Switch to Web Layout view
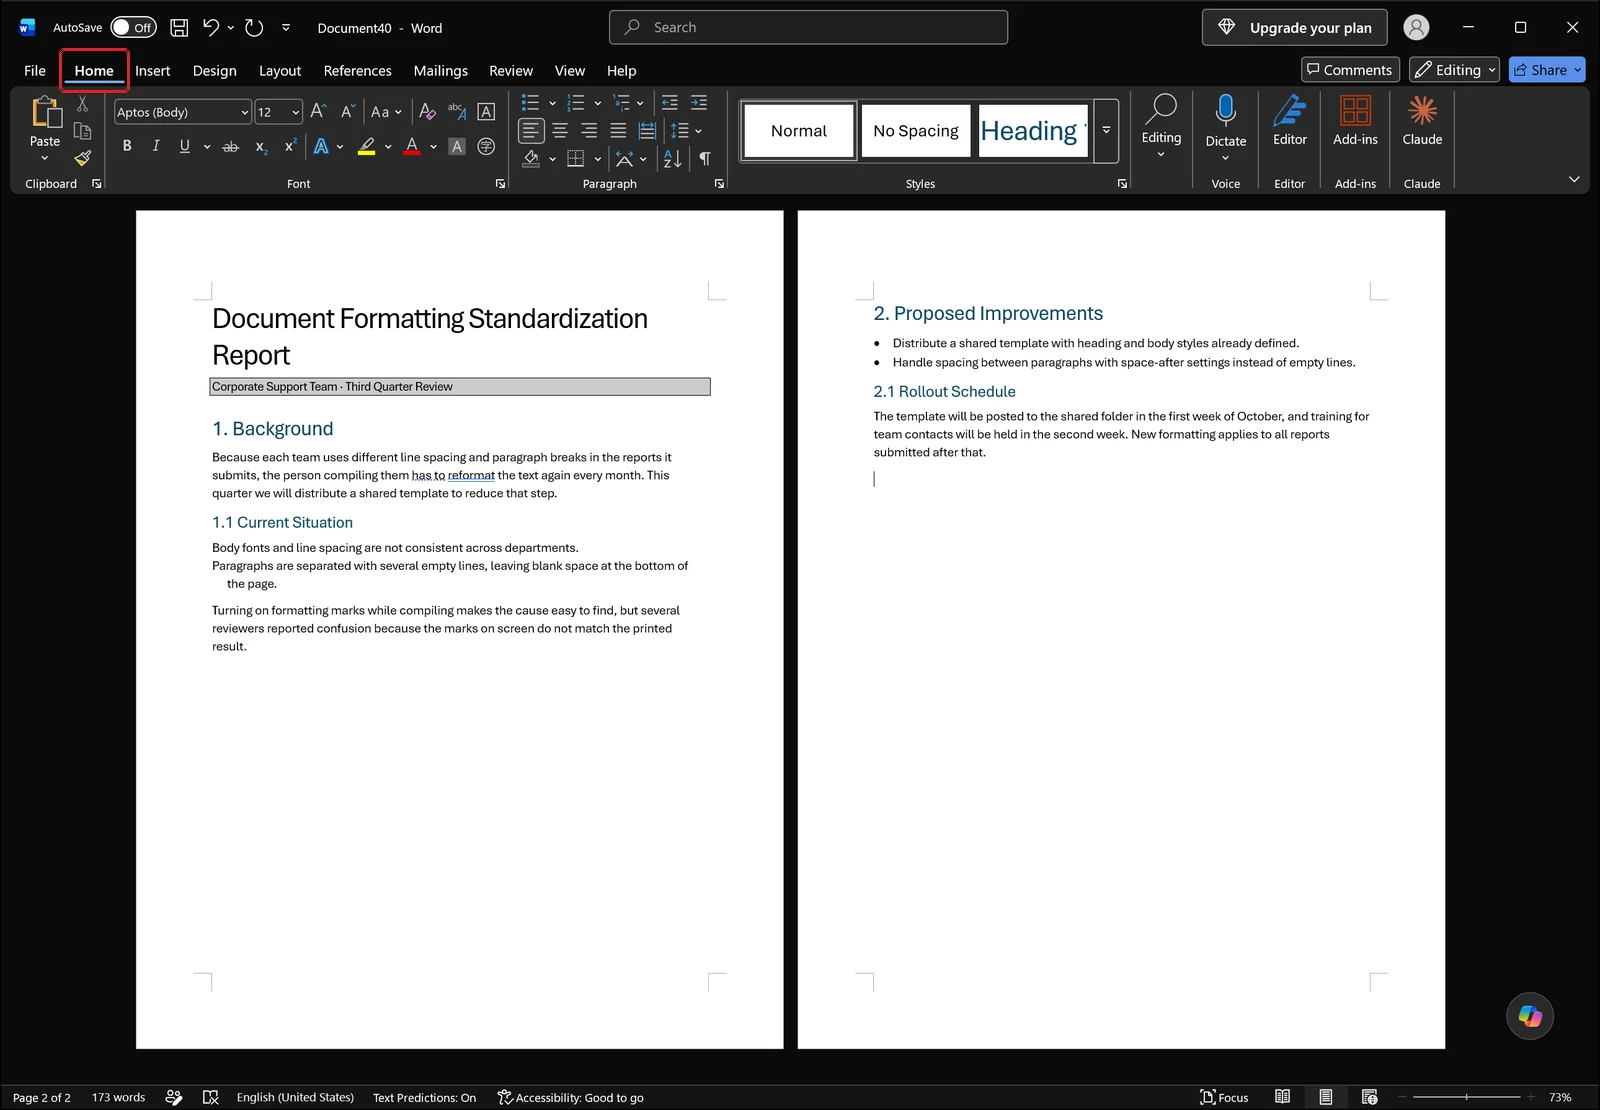1600x1110 pixels. (1369, 1097)
